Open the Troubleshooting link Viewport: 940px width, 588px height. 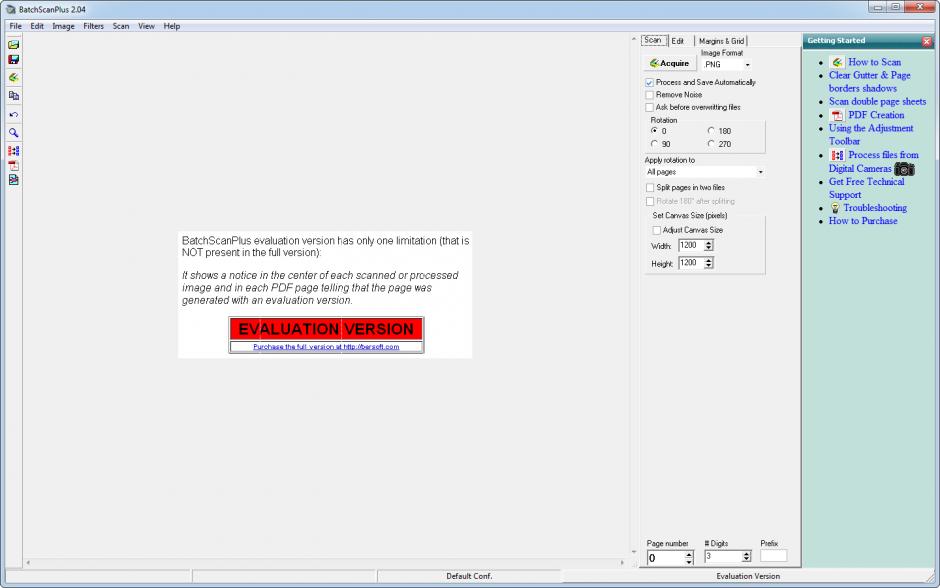click(x=875, y=208)
